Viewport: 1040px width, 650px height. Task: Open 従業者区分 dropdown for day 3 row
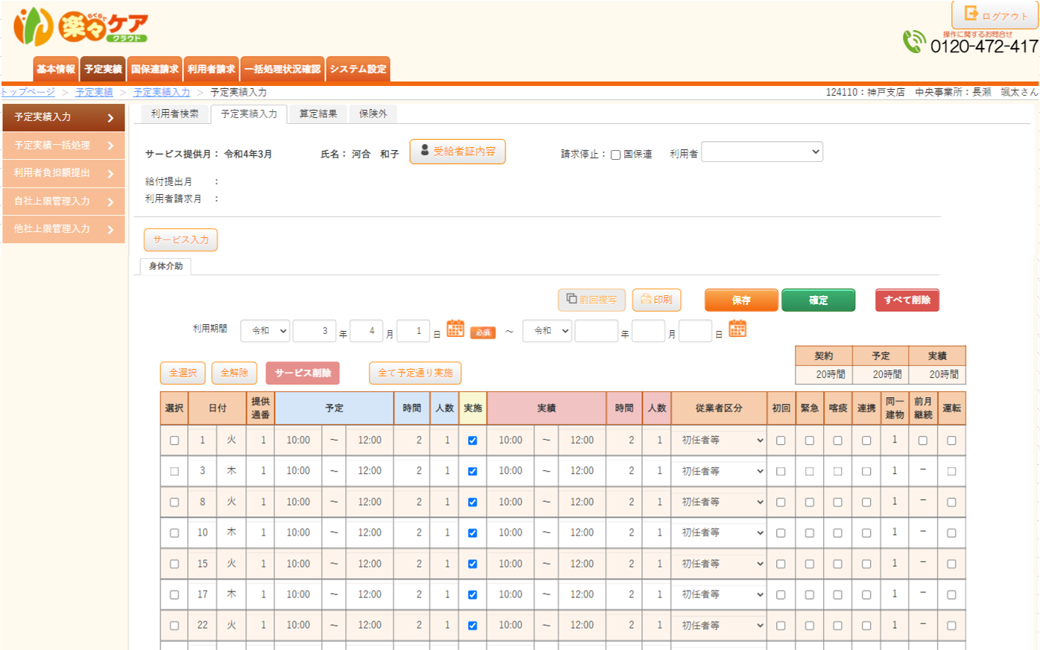tap(717, 472)
